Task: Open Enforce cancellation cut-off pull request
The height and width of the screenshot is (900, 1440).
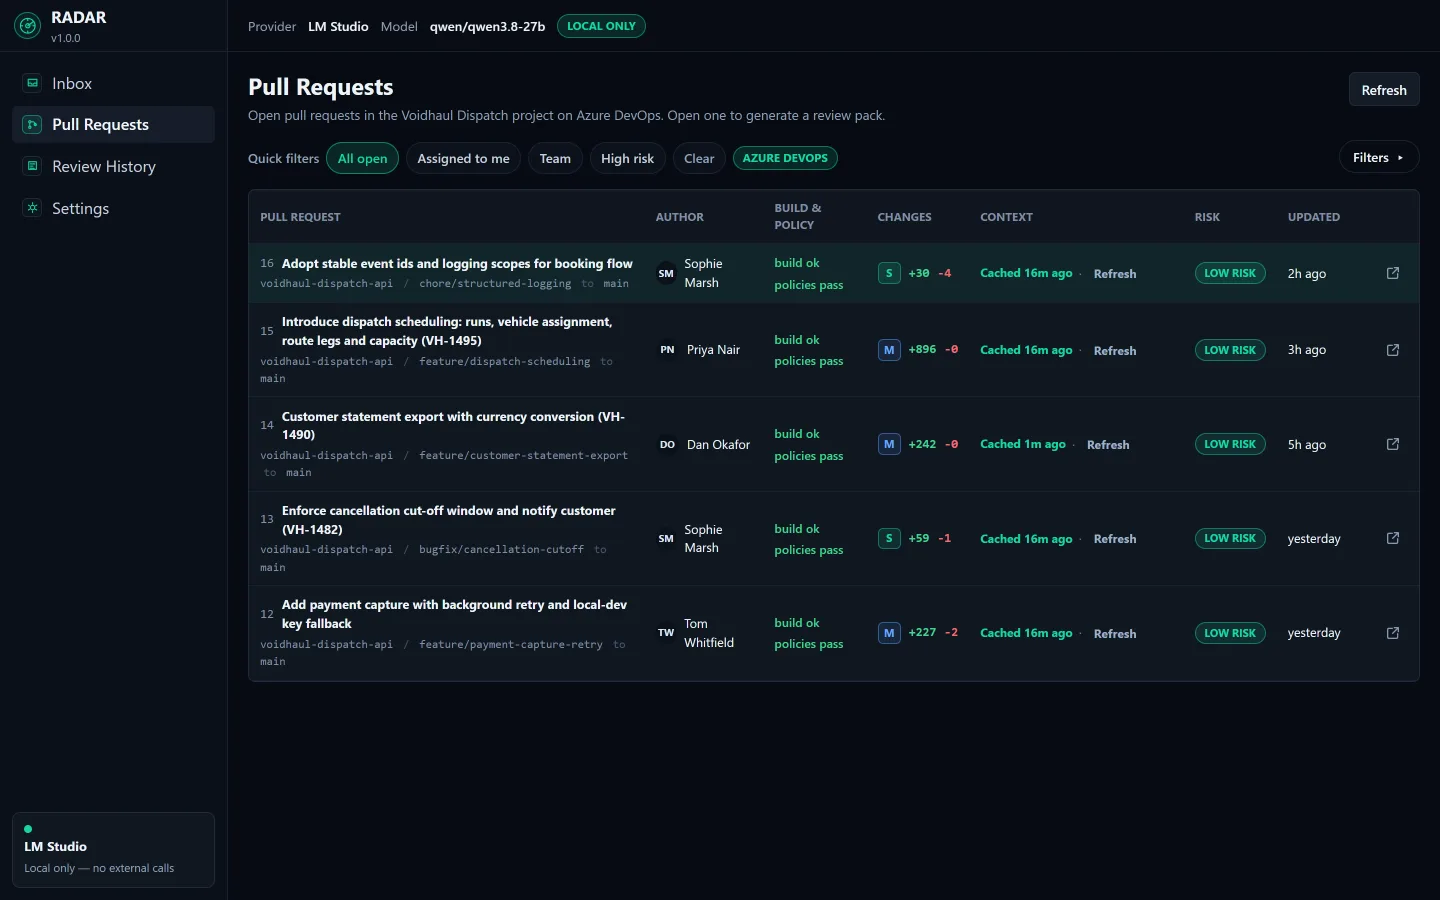Action: [x=449, y=520]
